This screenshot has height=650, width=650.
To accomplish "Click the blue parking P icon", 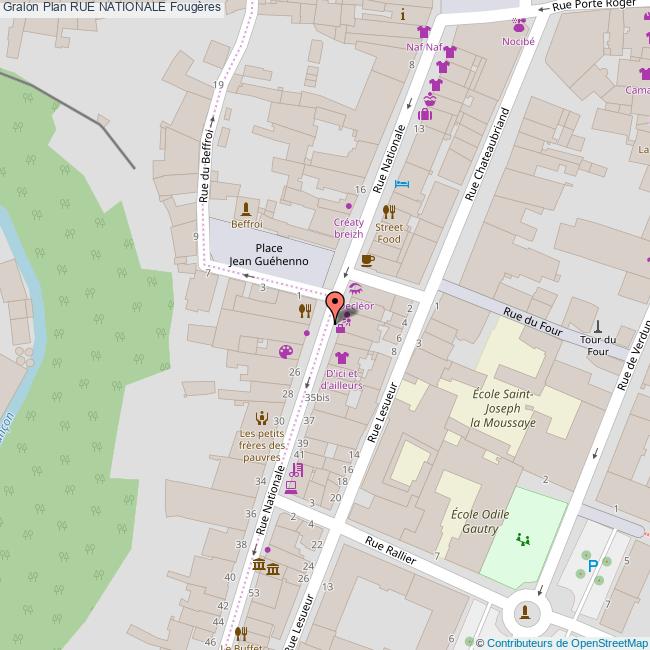I will (x=593, y=566).
